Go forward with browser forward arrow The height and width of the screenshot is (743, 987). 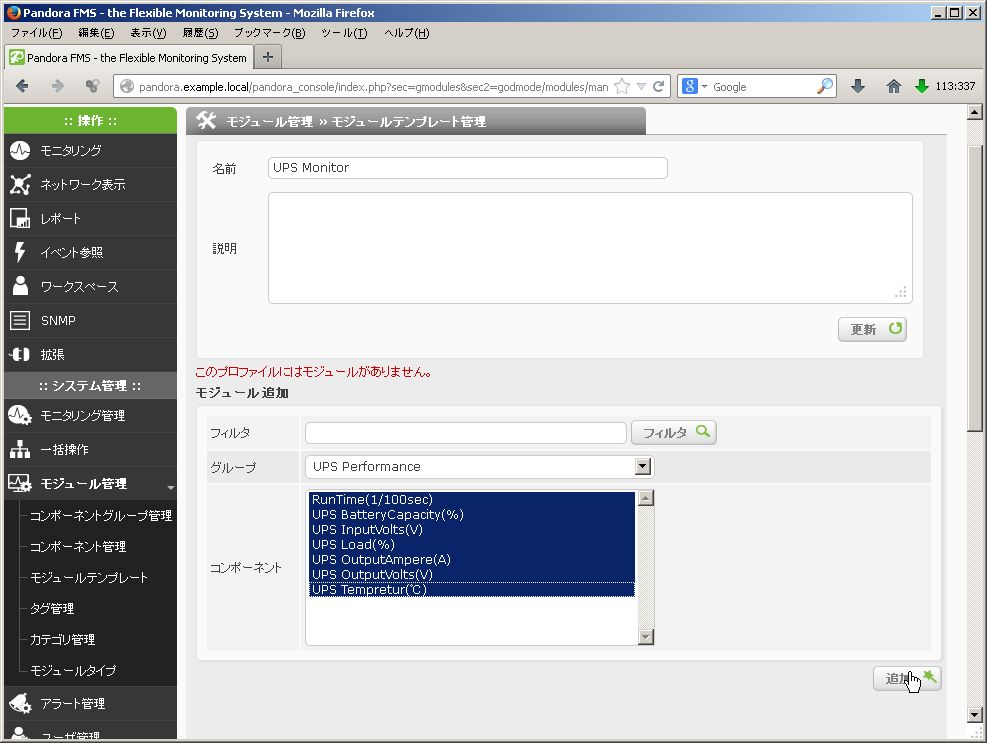(57, 86)
